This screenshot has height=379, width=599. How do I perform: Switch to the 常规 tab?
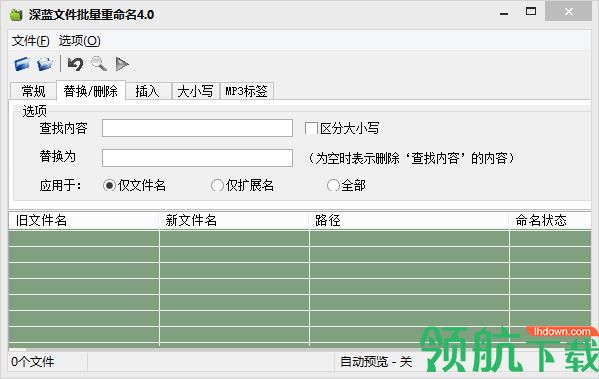click(33, 91)
